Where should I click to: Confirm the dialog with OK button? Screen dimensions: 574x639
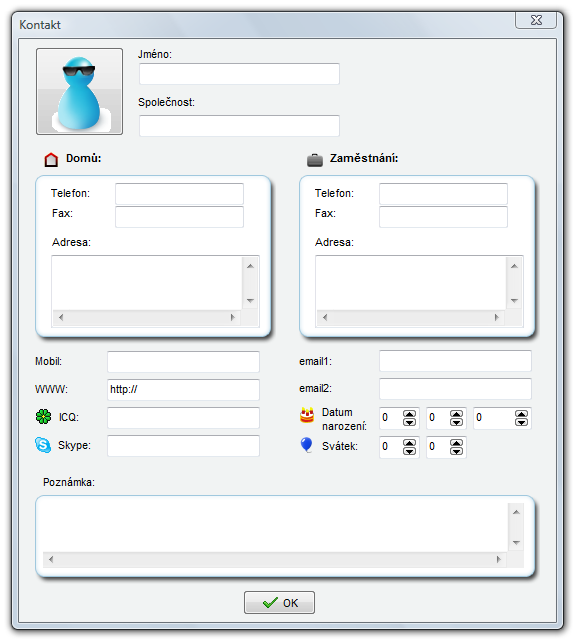pyautogui.click(x=279, y=602)
